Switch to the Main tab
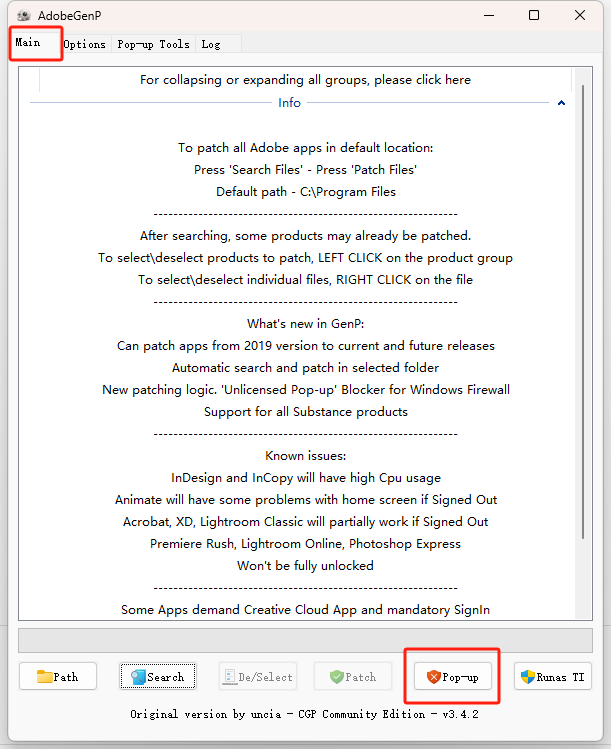Screen dimensions: 611x749 pos(36,43)
